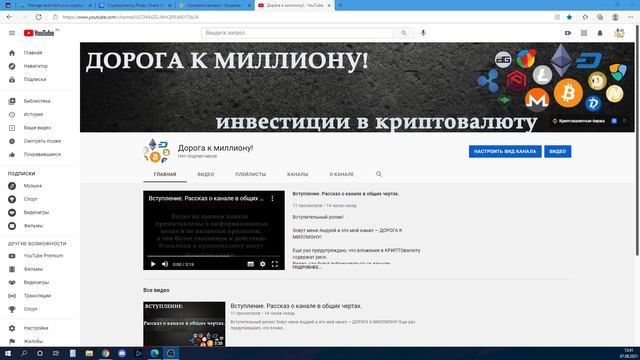Open Microsoft Edge from the taskbar
Viewport: 640px width, 360px height.
pyautogui.click(x=155, y=353)
